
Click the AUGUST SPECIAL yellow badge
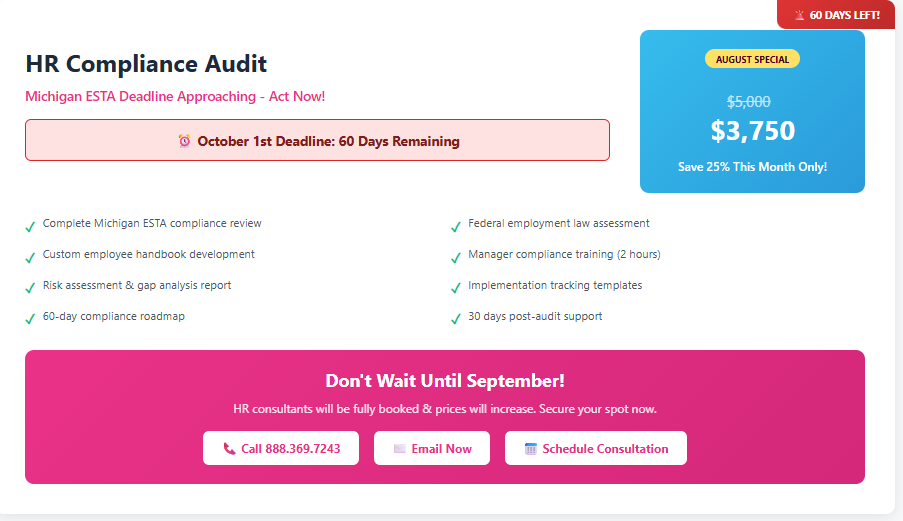pos(752,59)
